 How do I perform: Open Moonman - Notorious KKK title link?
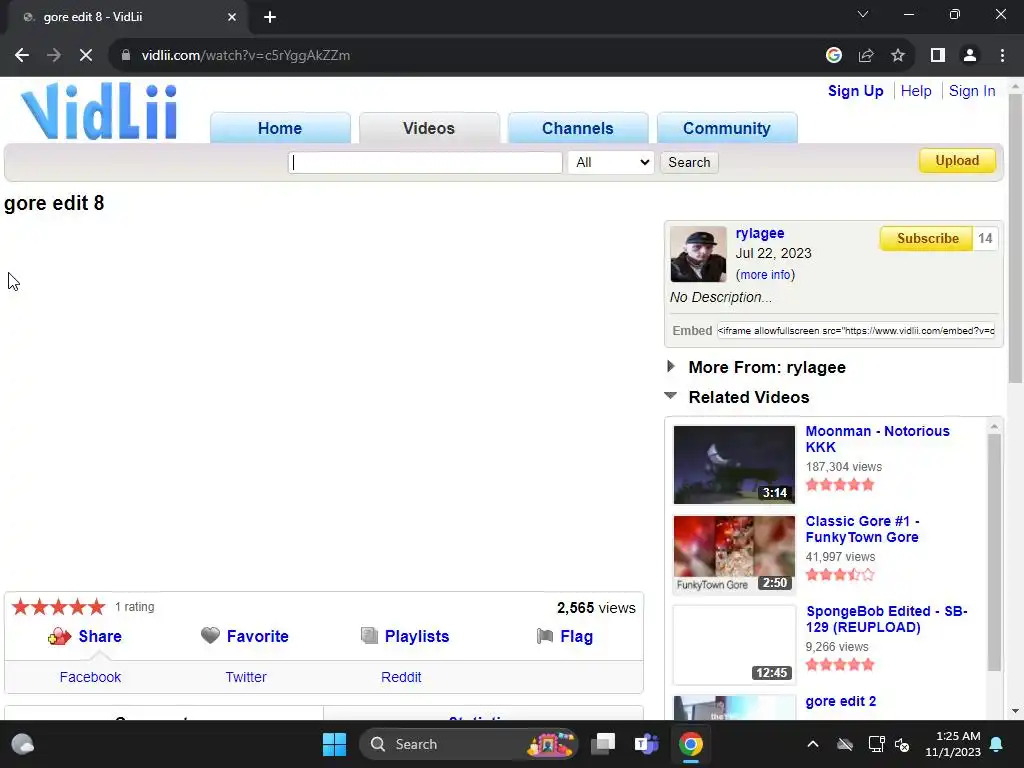[x=877, y=439]
